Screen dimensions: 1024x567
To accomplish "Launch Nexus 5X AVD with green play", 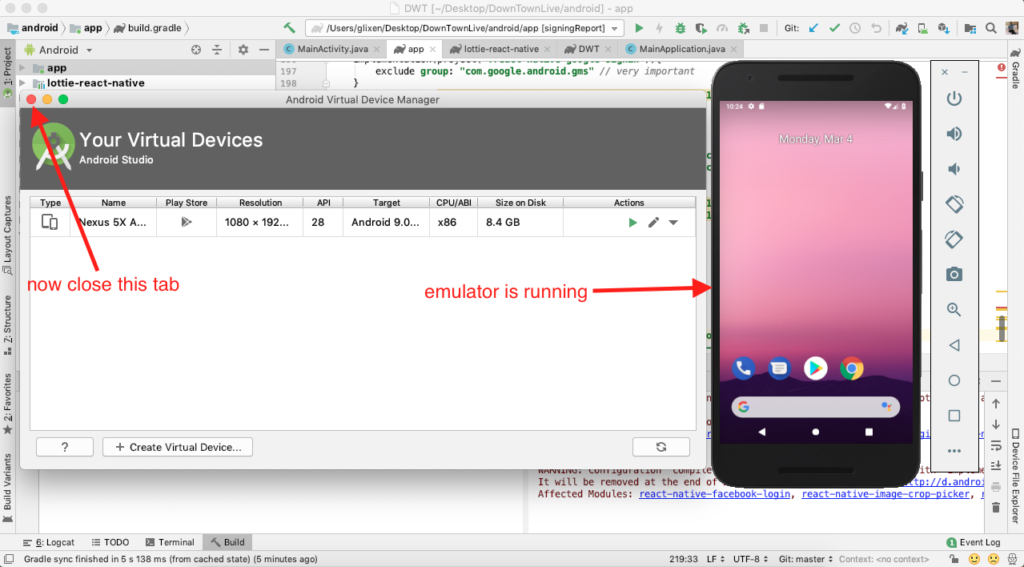I will (x=632, y=222).
